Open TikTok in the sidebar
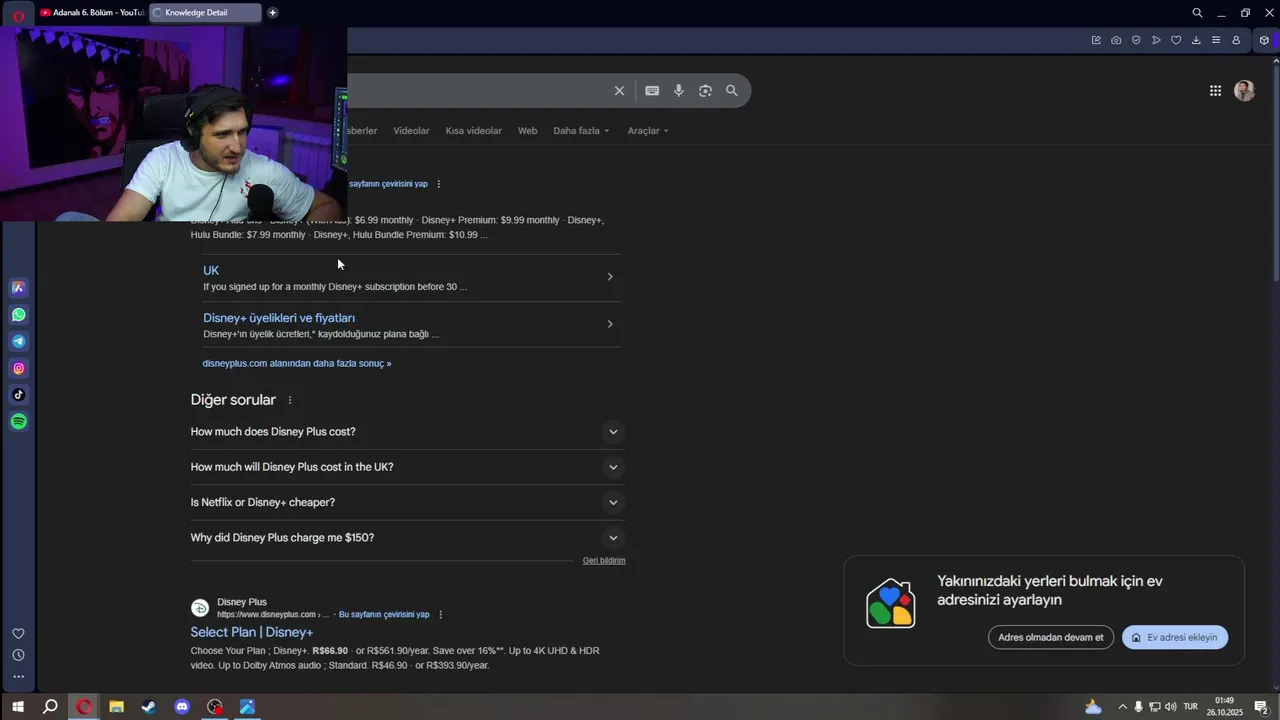Viewport: 1280px width, 720px height. [18, 395]
